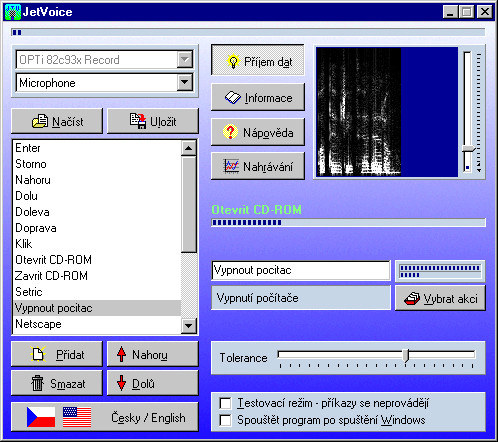The height and width of the screenshot is (442, 498).
Task: Click the green Otevrit CD-ROM recognized label
Action: point(256,210)
